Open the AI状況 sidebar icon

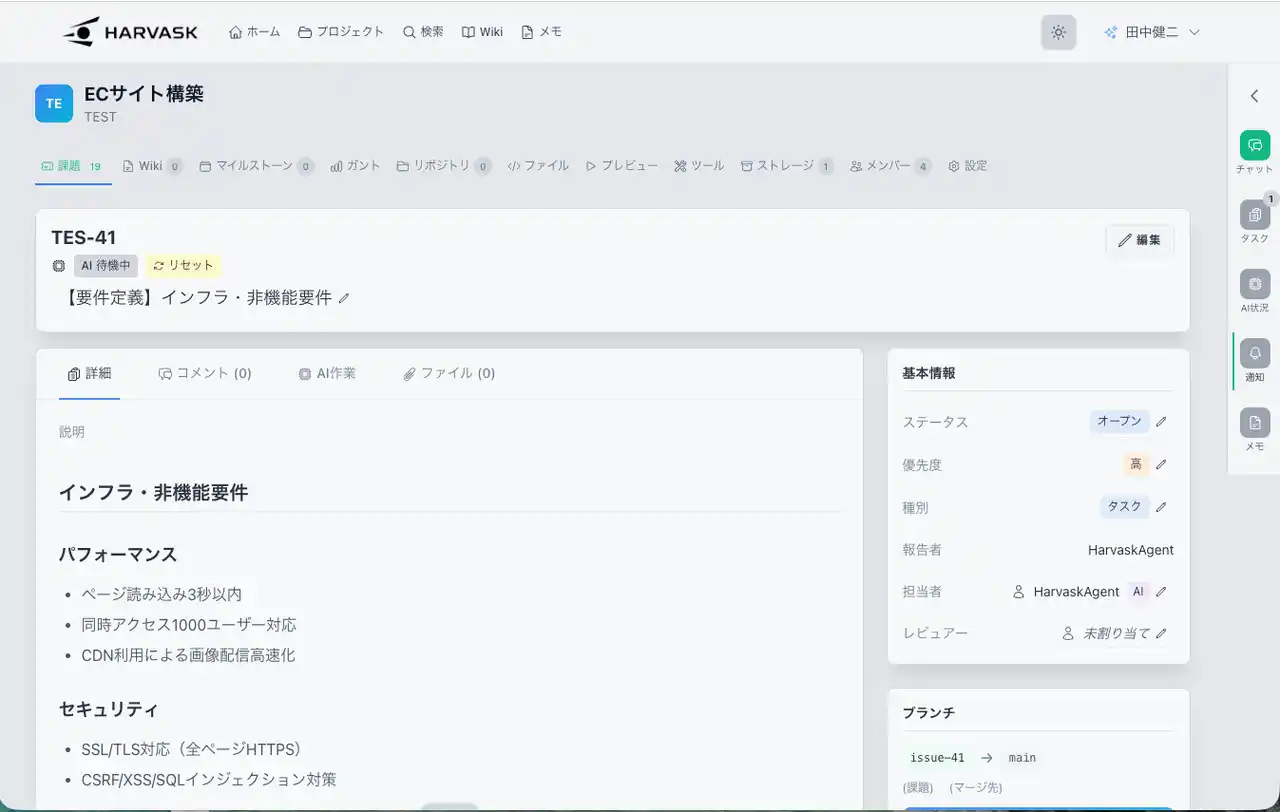1254,284
